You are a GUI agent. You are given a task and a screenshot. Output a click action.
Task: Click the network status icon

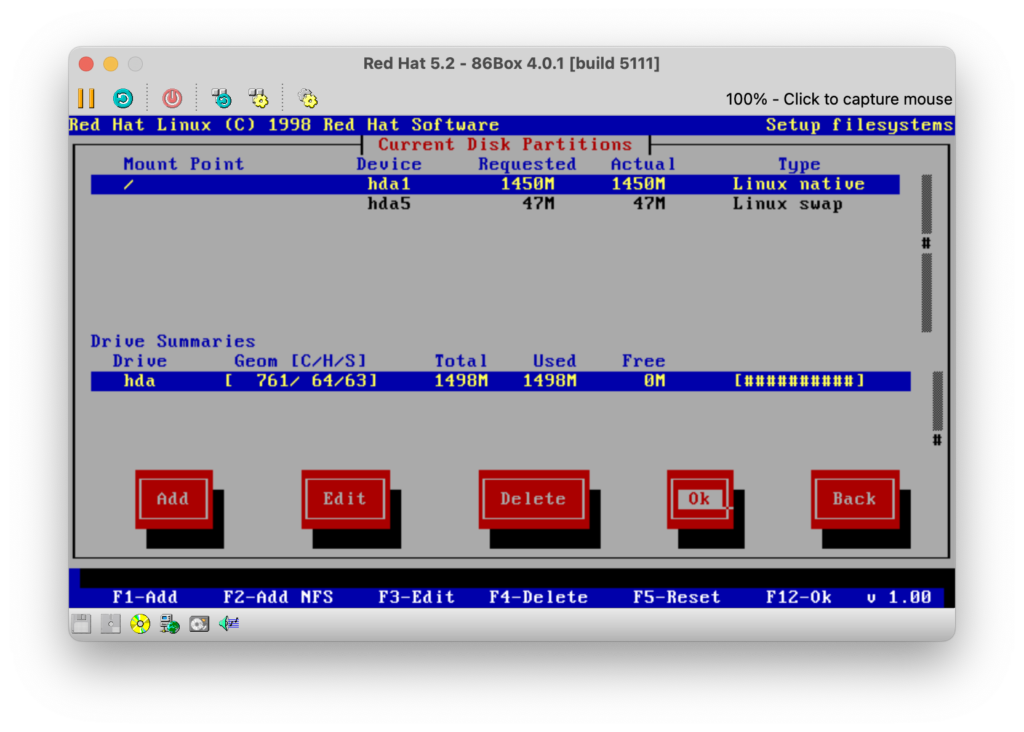click(x=169, y=624)
